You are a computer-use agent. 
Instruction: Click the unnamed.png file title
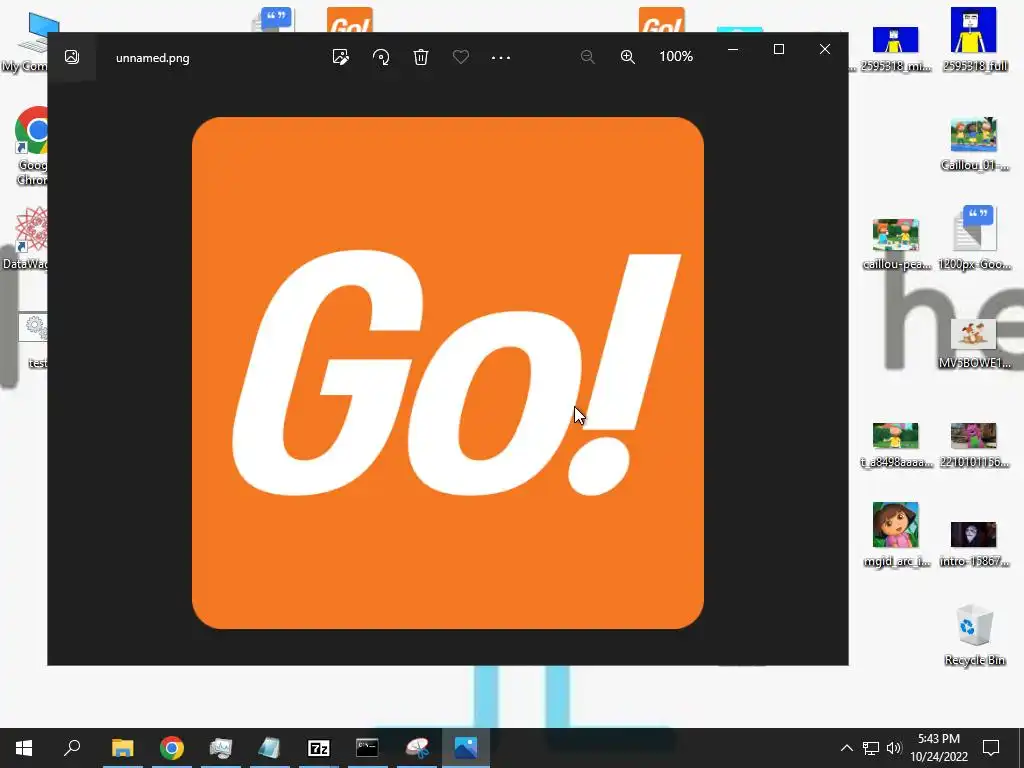point(153,57)
